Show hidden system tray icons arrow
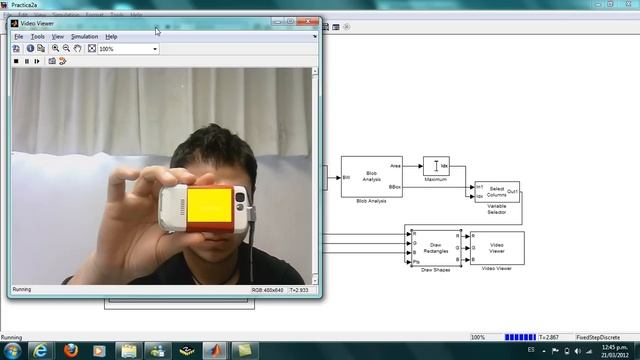640x360 pixels. (544, 351)
